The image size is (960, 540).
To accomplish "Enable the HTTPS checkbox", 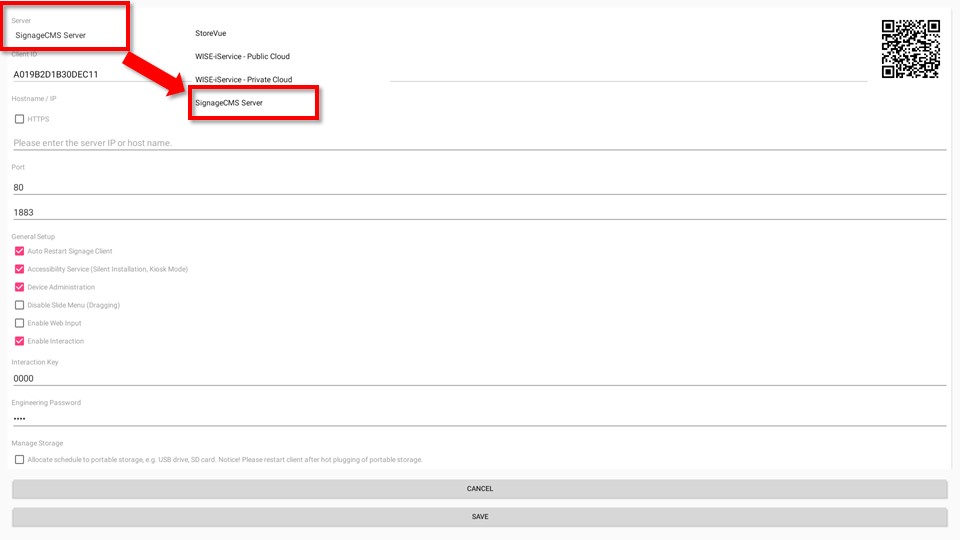I will pyautogui.click(x=19, y=119).
